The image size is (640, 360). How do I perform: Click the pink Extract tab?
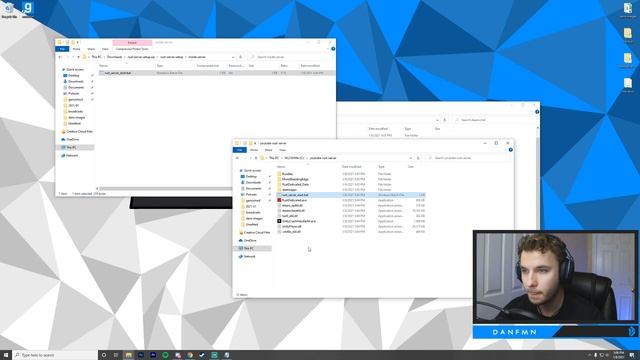tap(132, 42)
